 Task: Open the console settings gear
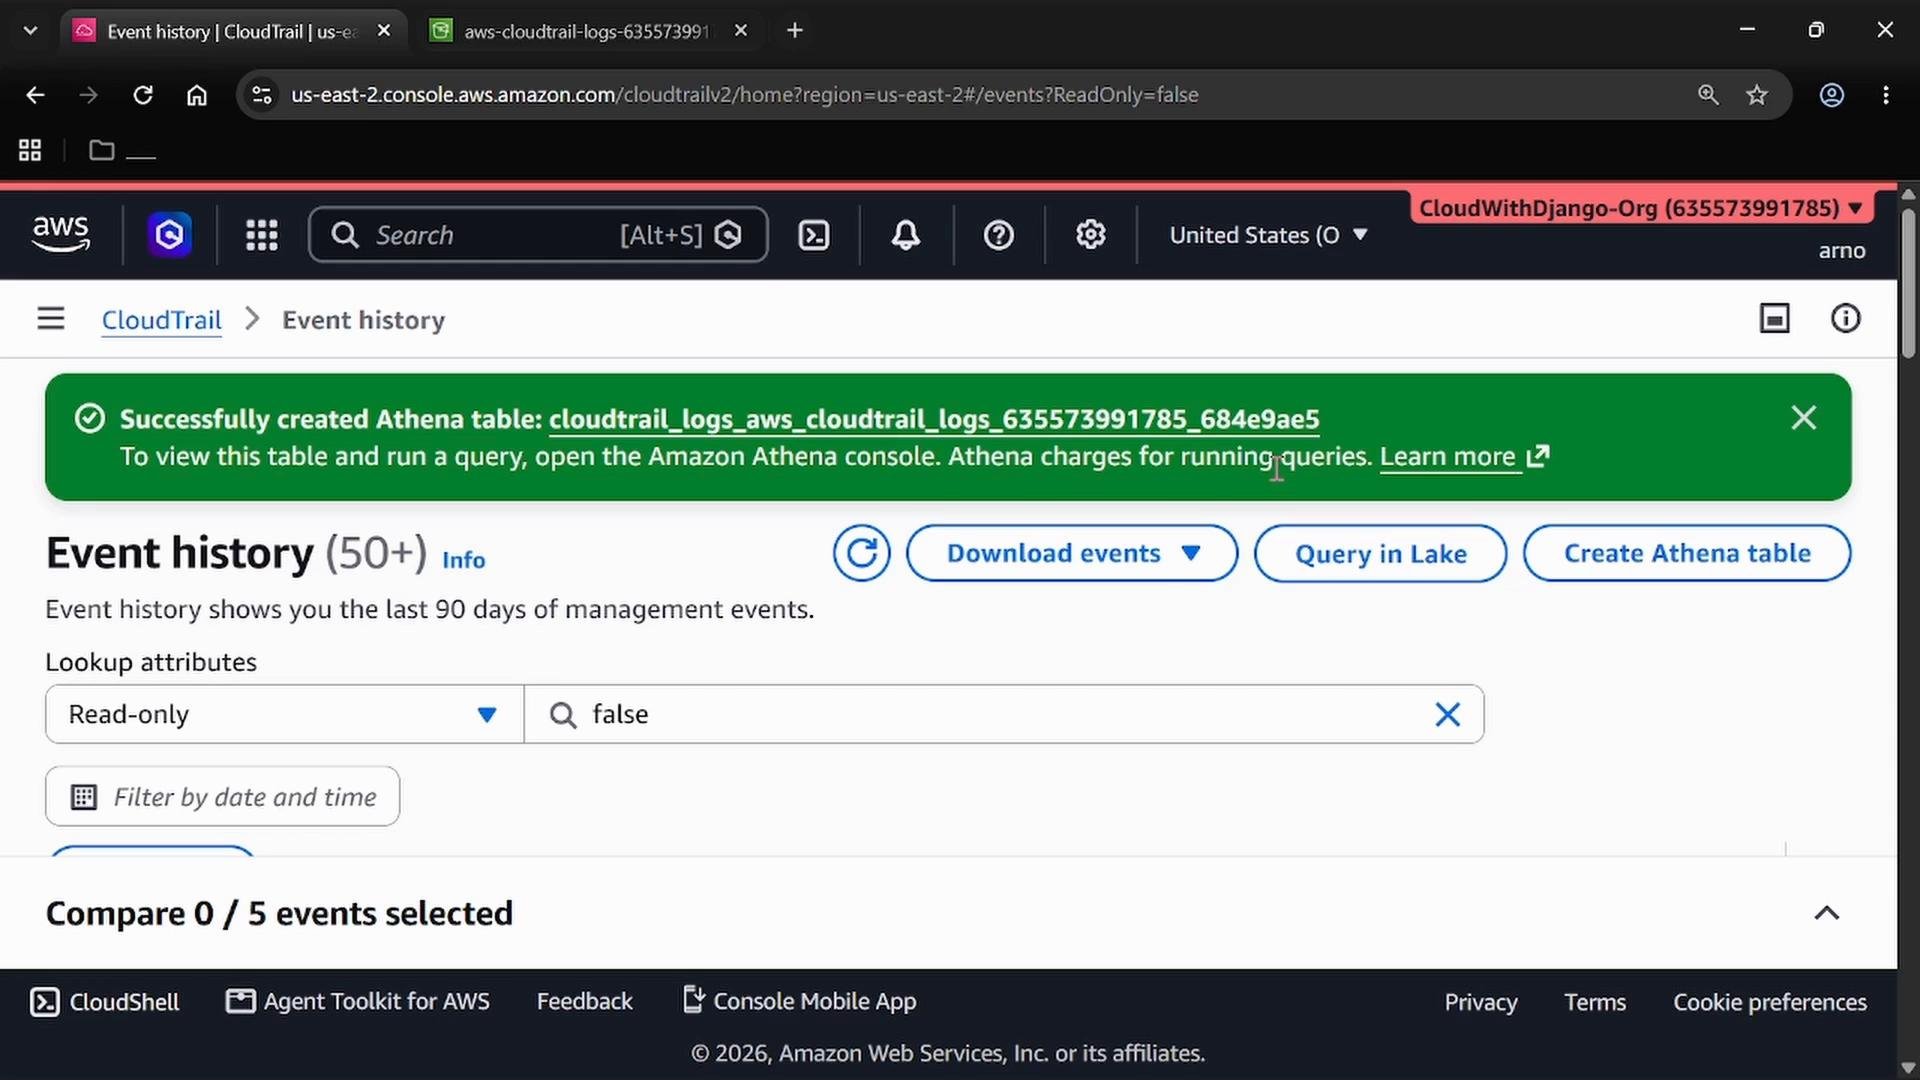coord(1091,235)
